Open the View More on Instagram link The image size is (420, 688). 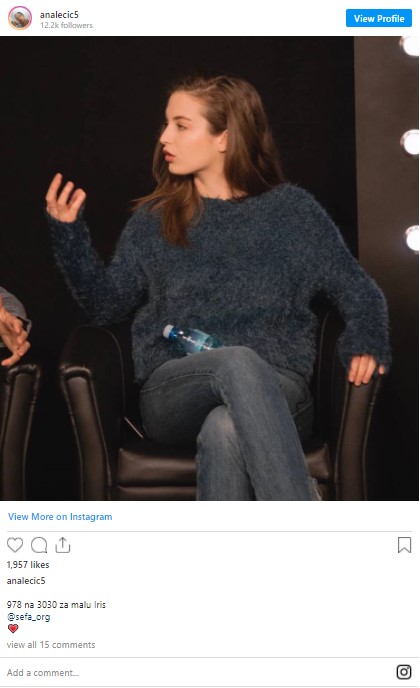tap(60, 516)
